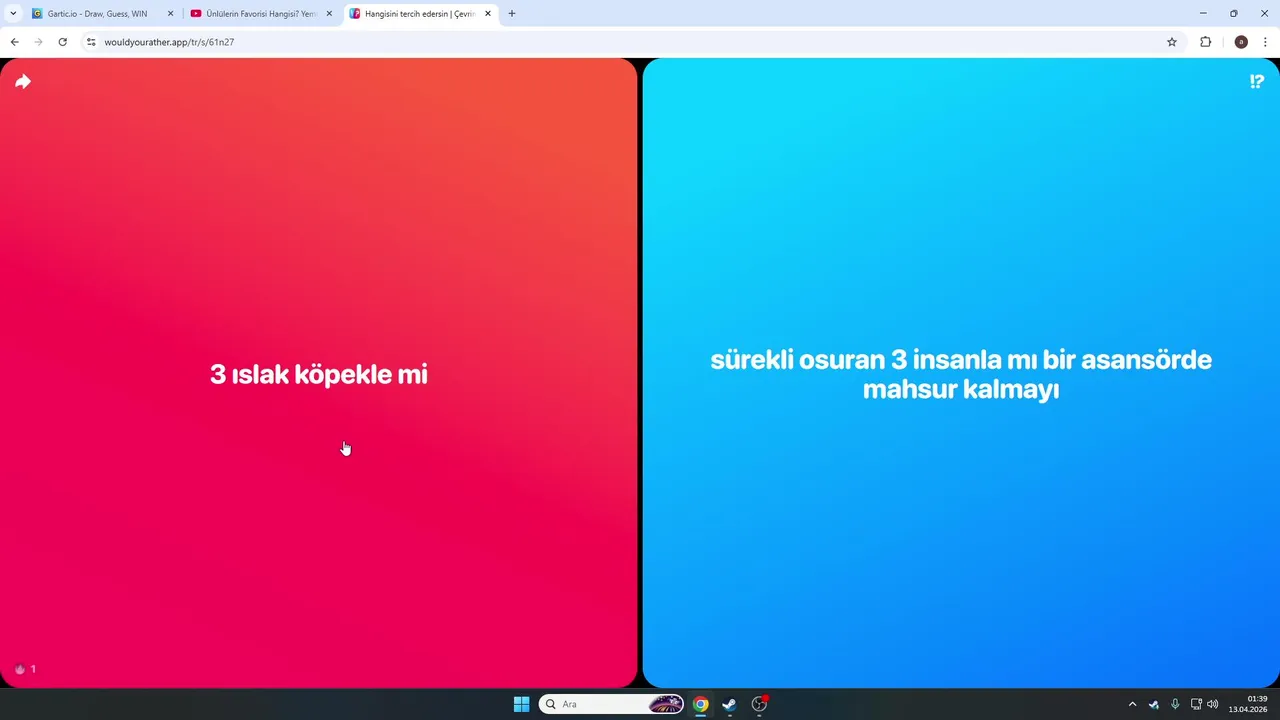Image resolution: width=1280 pixels, height=720 pixels.
Task: Open volume control in system tray
Action: click(x=1213, y=704)
